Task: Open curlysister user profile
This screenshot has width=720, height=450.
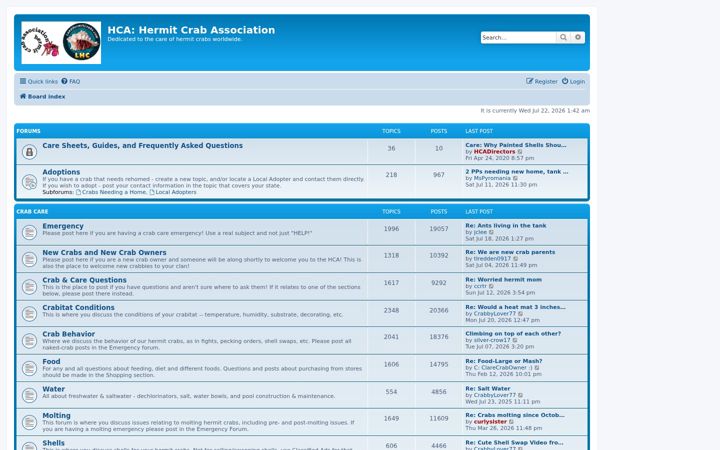Action: coord(490,422)
